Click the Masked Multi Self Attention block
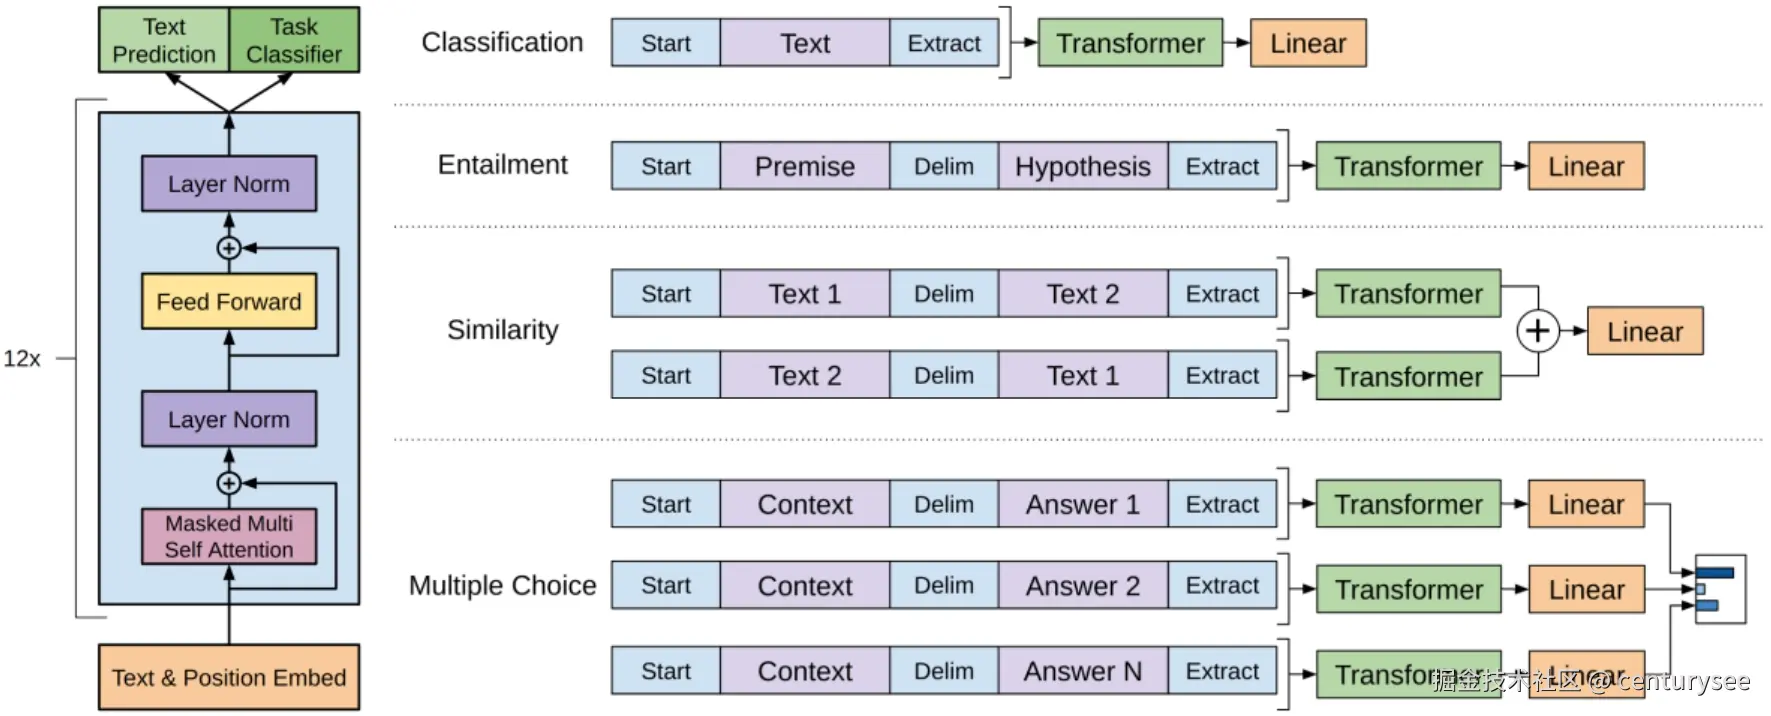Screen dimensions: 1771x716 pyautogui.click(x=229, y=537)
